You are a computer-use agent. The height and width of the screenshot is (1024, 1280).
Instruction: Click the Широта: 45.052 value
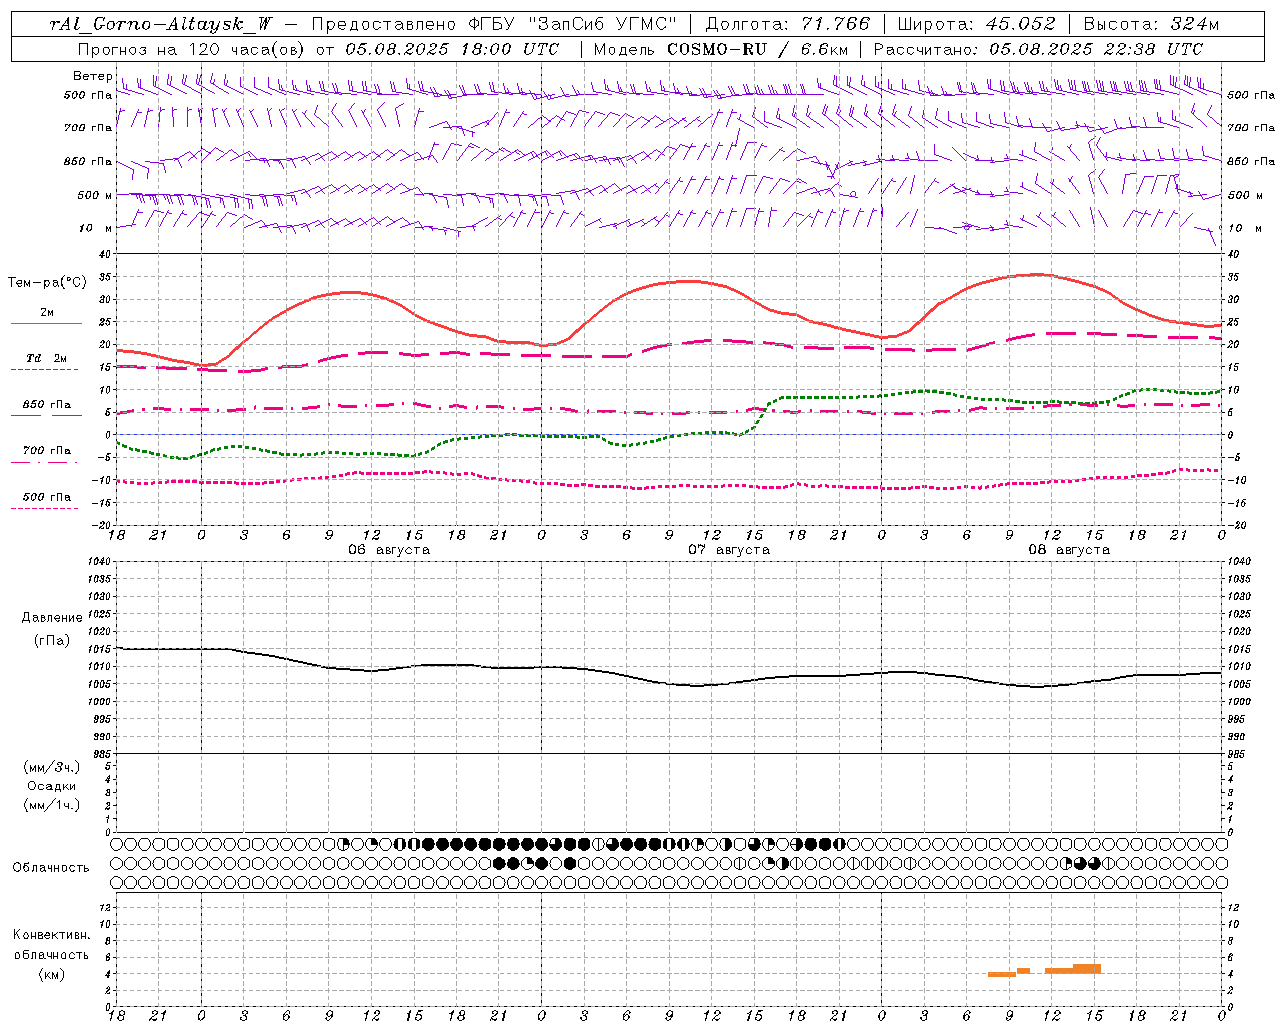coord(976,24)
